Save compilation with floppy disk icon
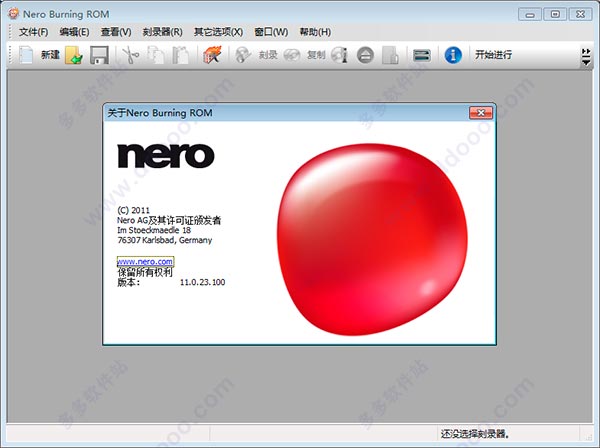This screenshot has width=600, height=448. pos(99,55)
